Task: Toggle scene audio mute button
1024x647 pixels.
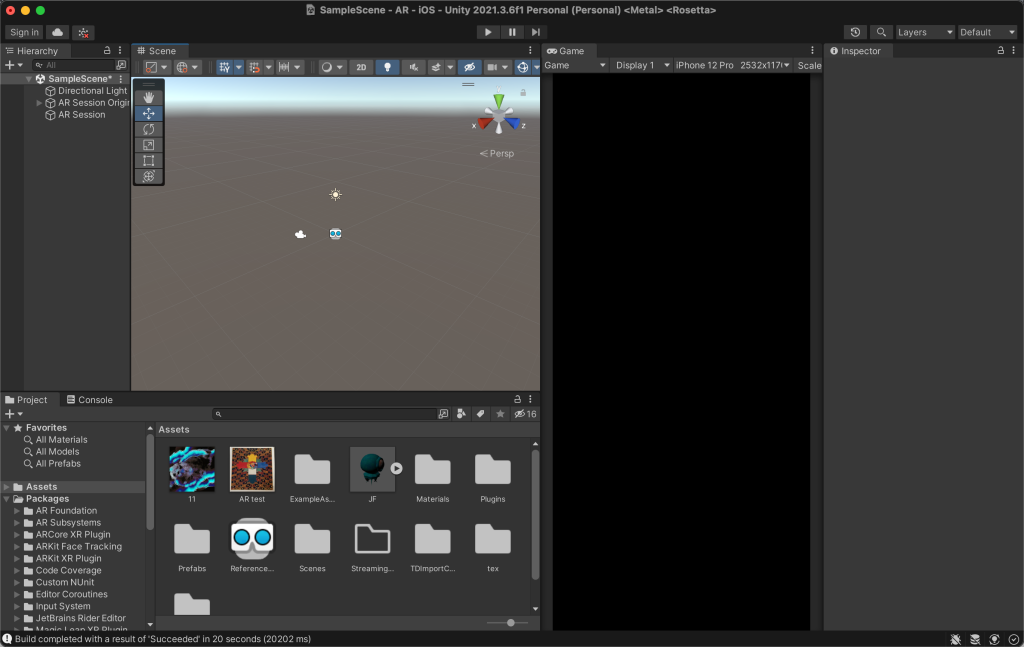Action: click(x=413, y=67)
